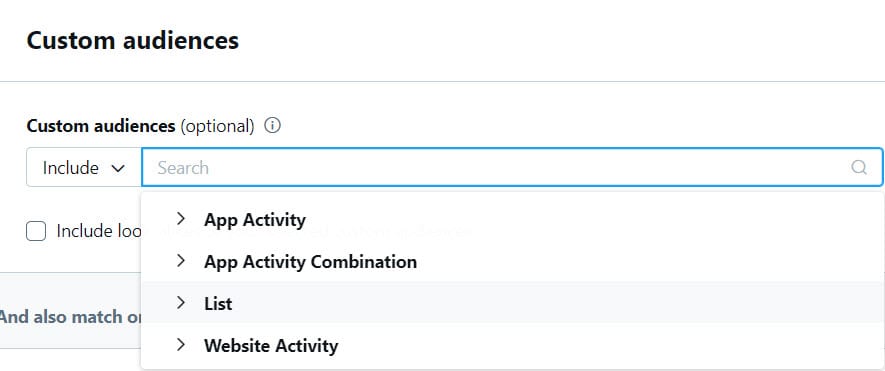Image resolution: width=885 pixels, height=371 pixels.
Task: Open the Include dropdown
Action: pos(84,167)
